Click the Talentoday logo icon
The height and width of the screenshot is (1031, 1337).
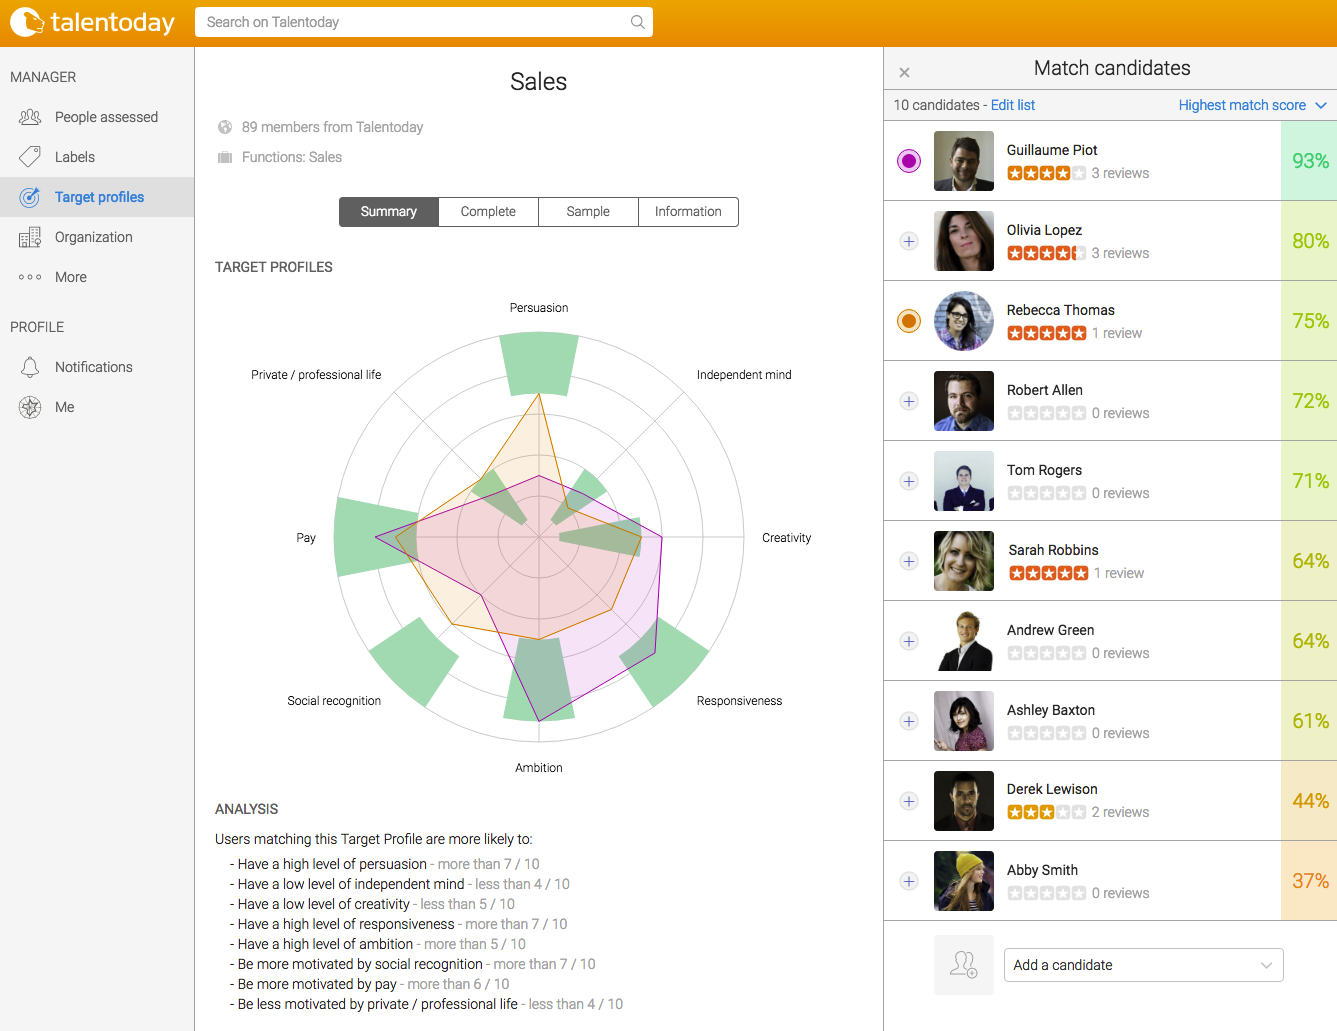click(x=27, y=22)
